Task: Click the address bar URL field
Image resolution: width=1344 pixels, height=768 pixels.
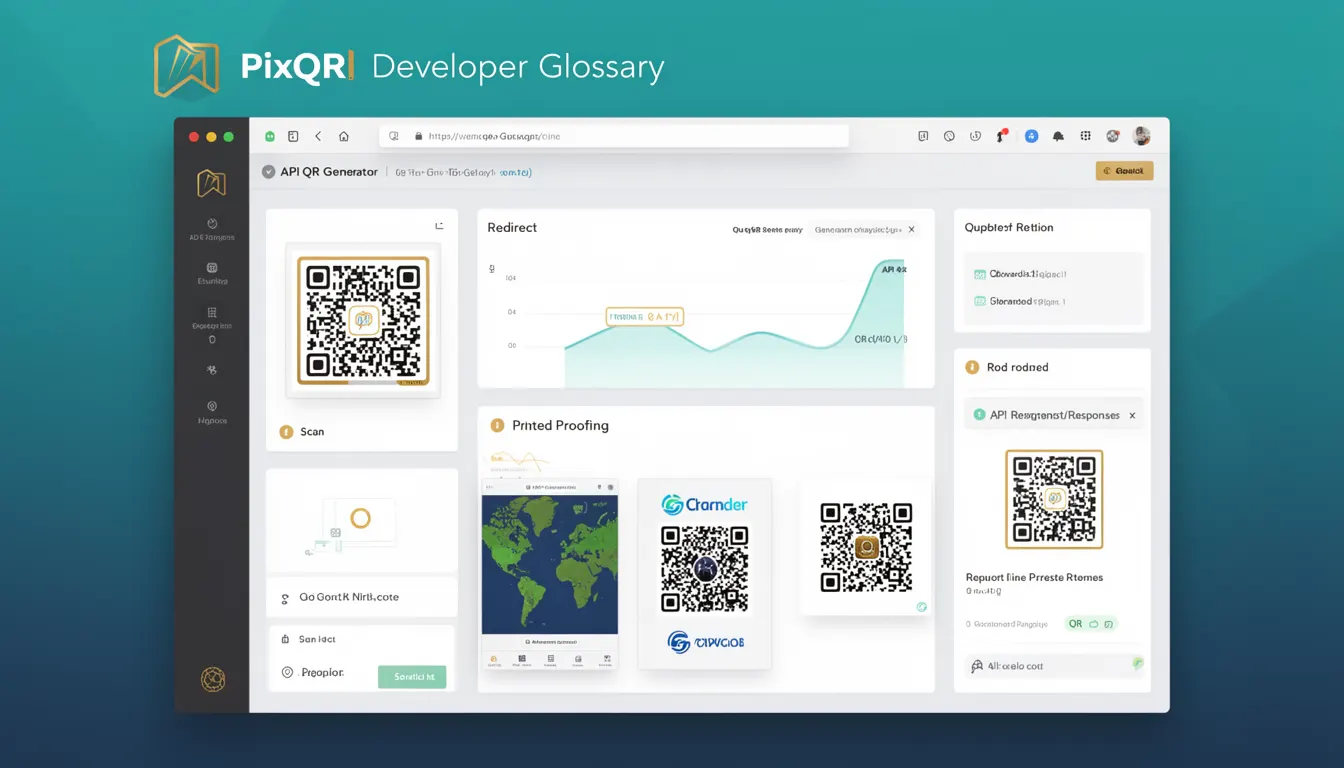Action: click(x=614, y=136)
